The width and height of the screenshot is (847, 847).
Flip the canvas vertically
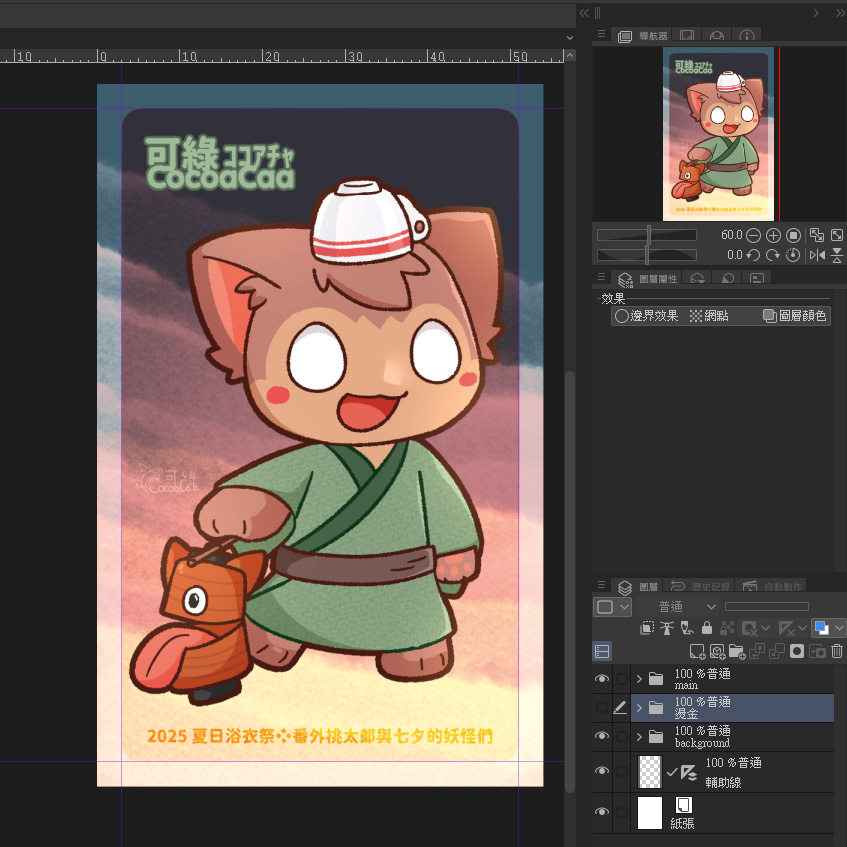837,255
